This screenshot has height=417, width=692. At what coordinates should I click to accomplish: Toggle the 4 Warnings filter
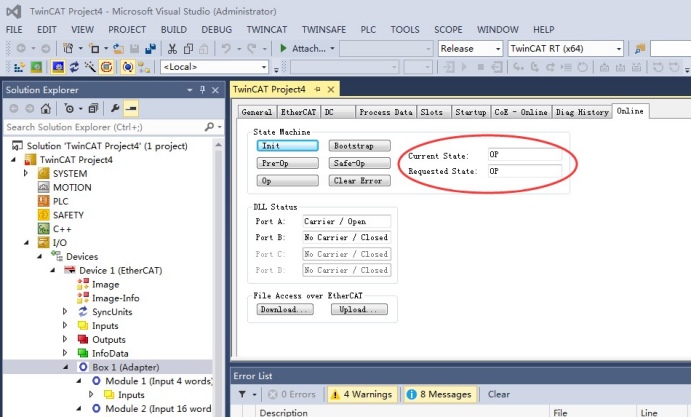pyautogui.click(x=362, y=394)
